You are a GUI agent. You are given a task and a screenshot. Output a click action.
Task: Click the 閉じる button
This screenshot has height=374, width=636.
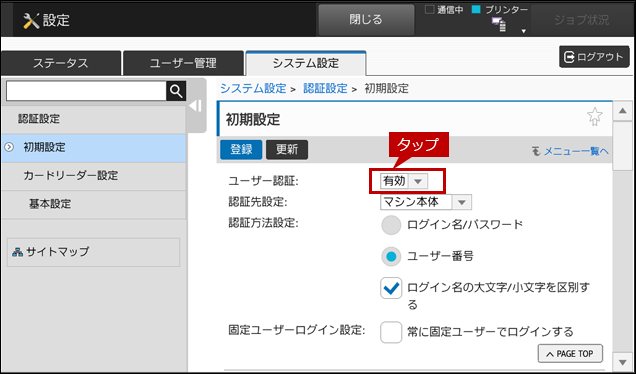tap(366, 20)
